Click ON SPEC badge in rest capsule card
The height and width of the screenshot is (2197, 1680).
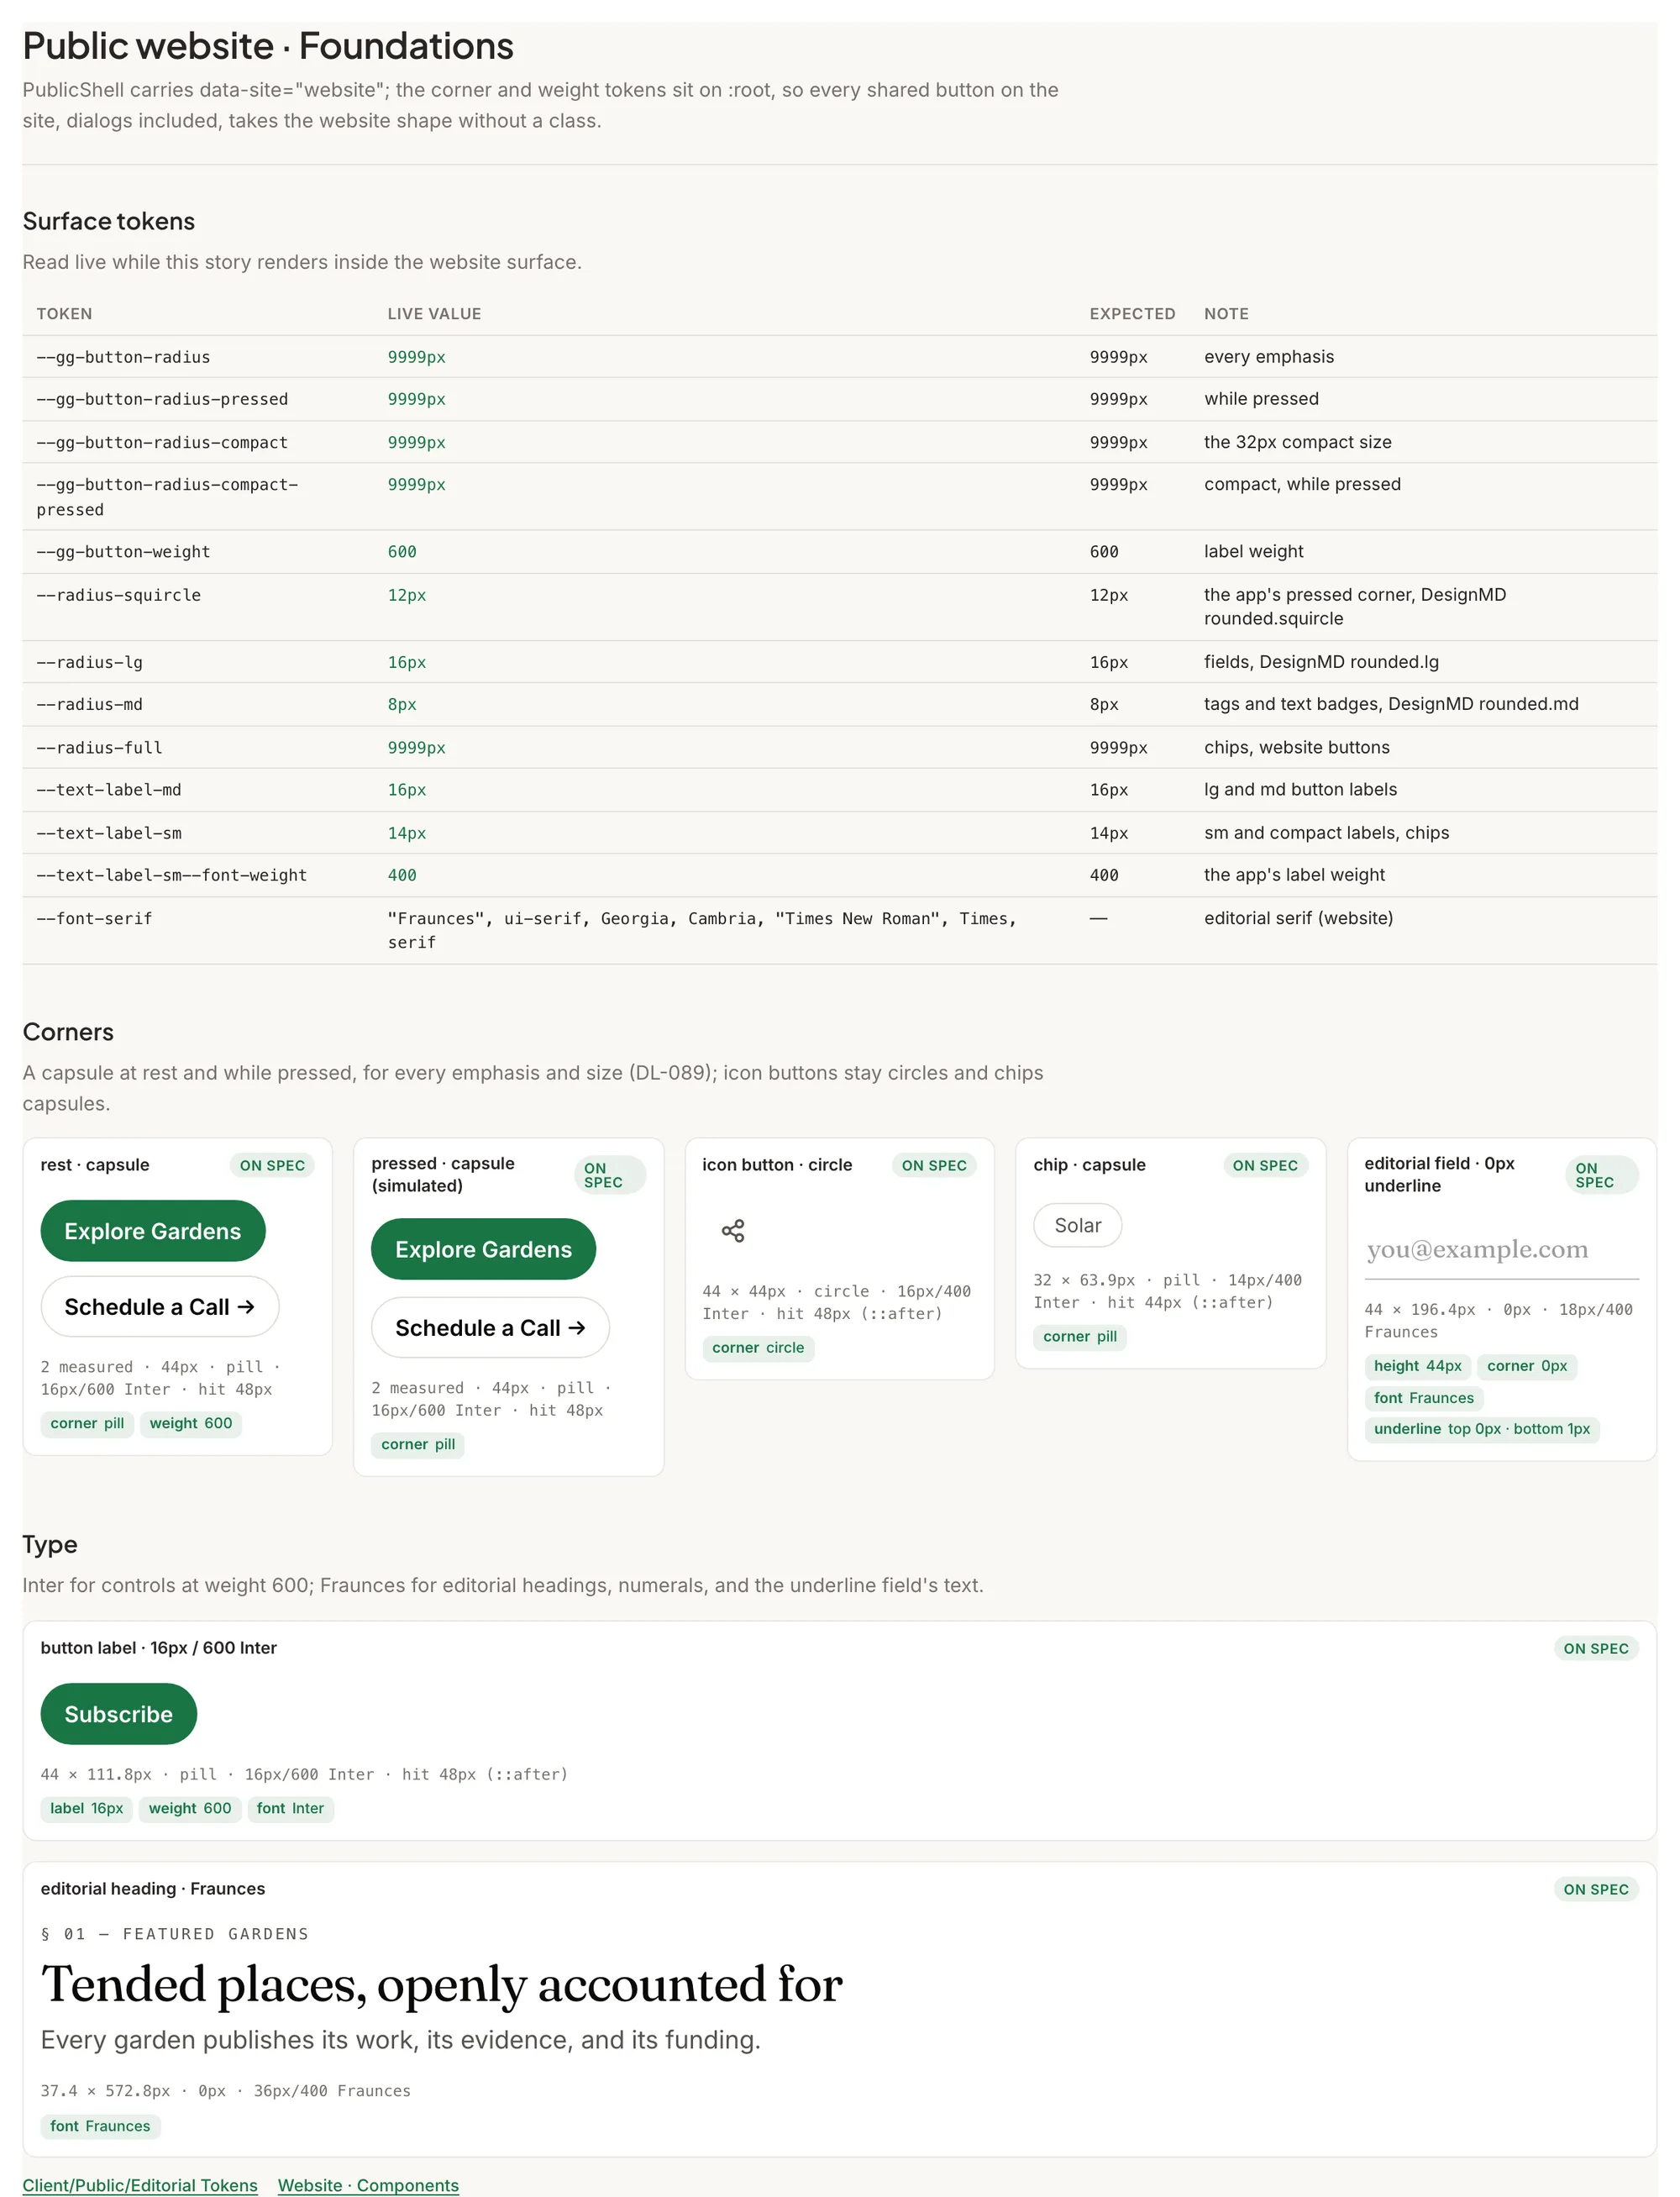pyautogui.click(x=272, y=1165)
